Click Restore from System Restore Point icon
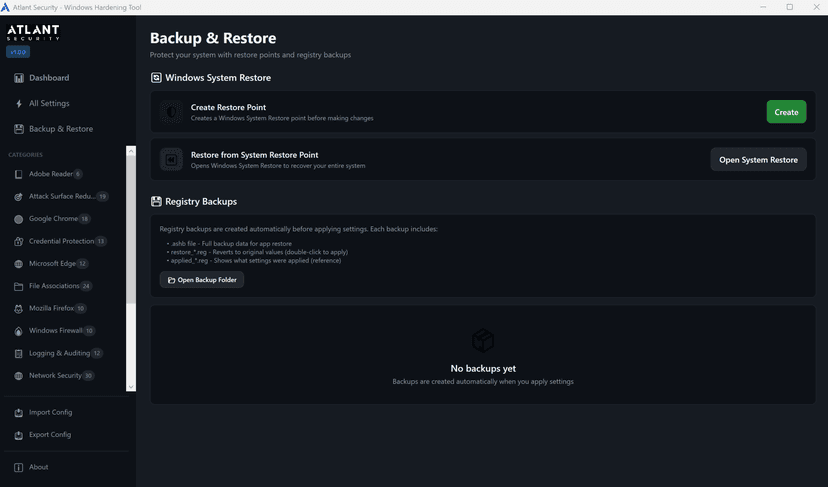The height and width of the screenshot is (487, 828). pyautogui.click(x=171, y=160)
